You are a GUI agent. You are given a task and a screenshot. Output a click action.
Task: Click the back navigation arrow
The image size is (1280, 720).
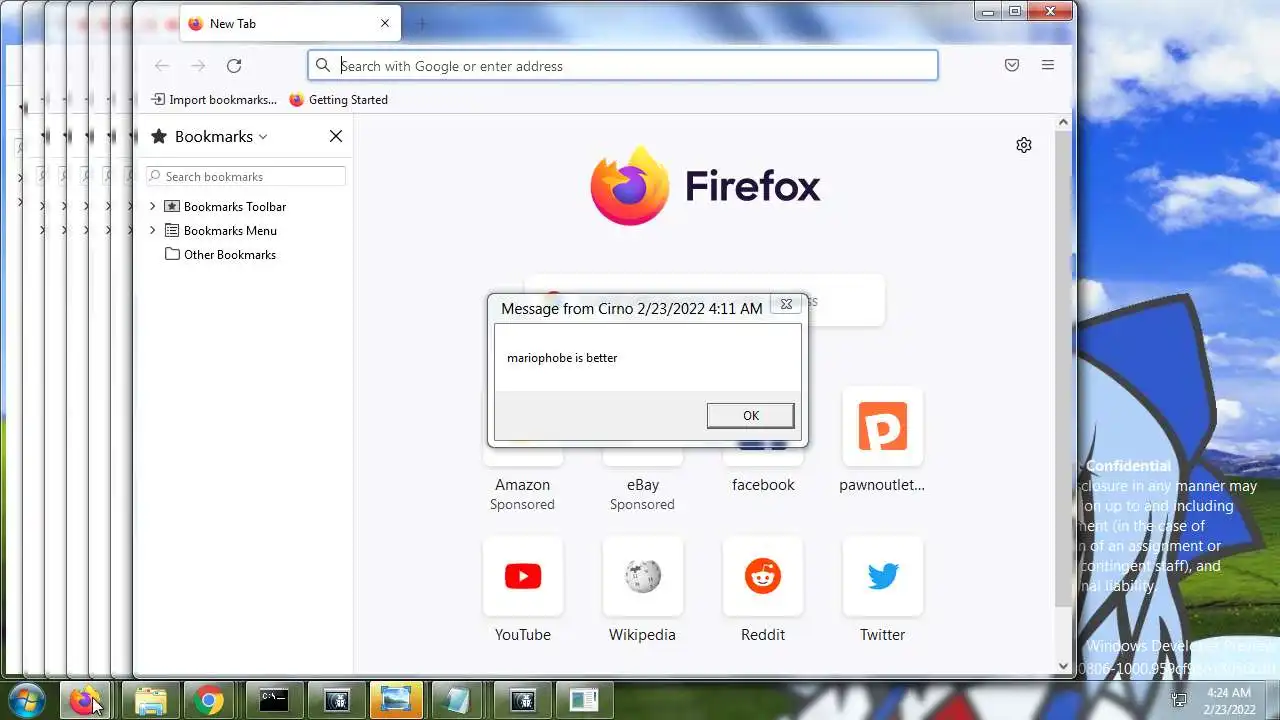162,66
